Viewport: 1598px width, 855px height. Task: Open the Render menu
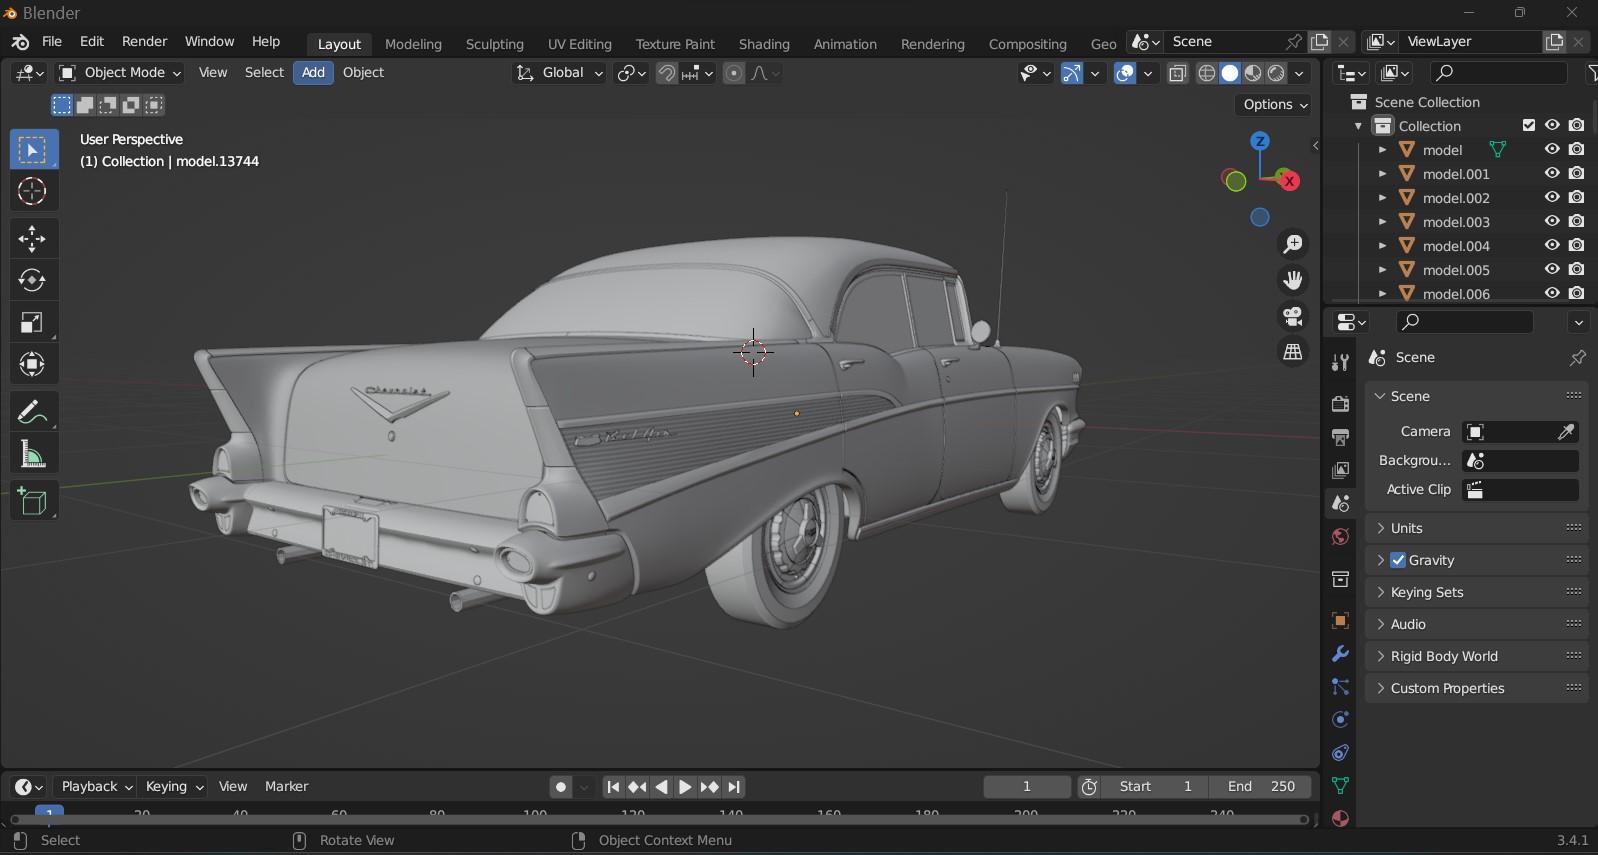point(144,42)
